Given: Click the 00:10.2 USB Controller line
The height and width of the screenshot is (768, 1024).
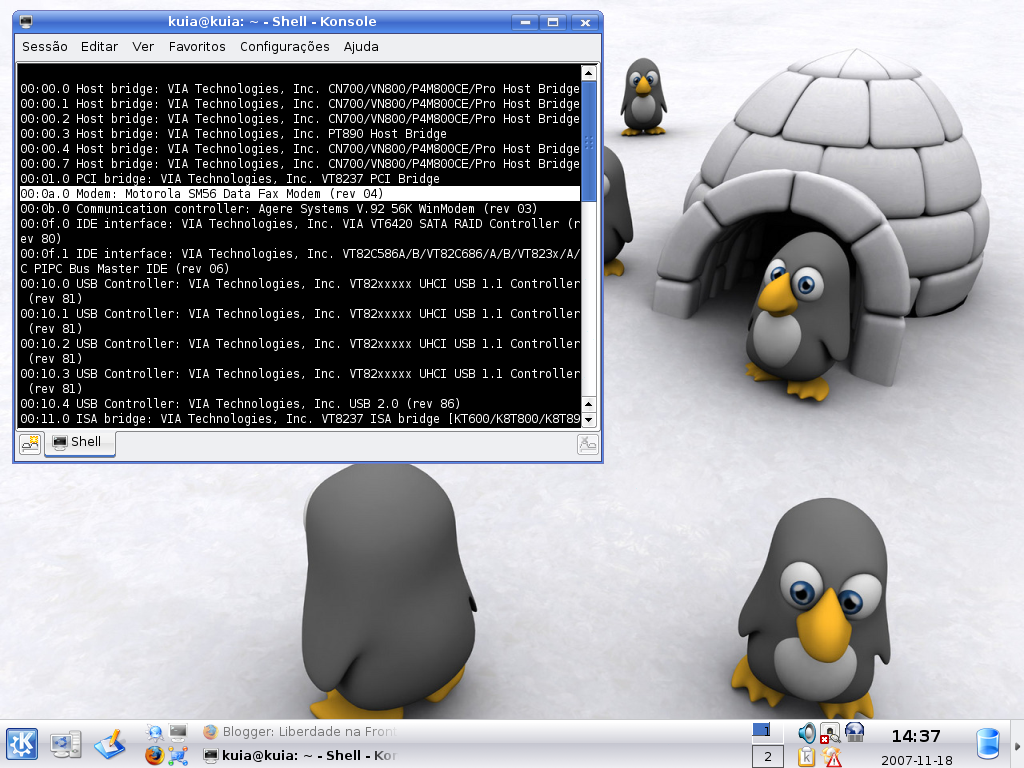Looking at the screenshot, I should 300,351.
